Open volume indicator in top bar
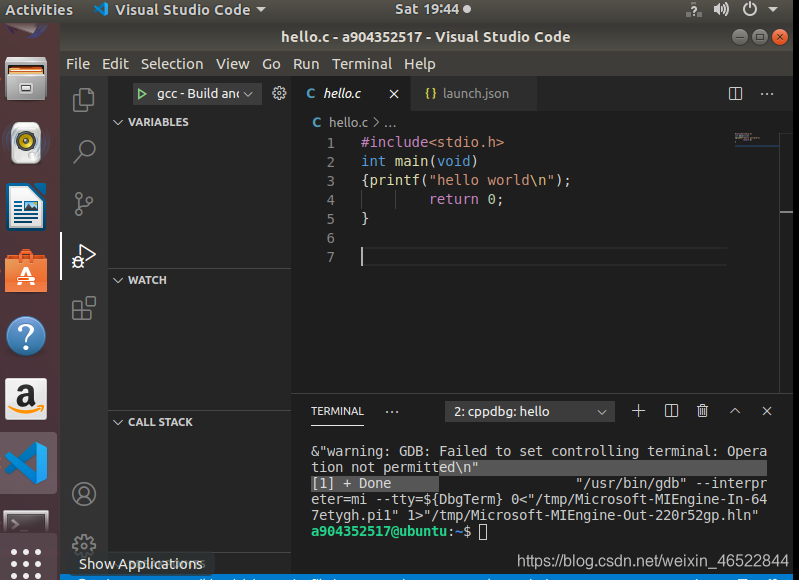The width and height of the screenshot is (799, 580). (x=721, y=9)
